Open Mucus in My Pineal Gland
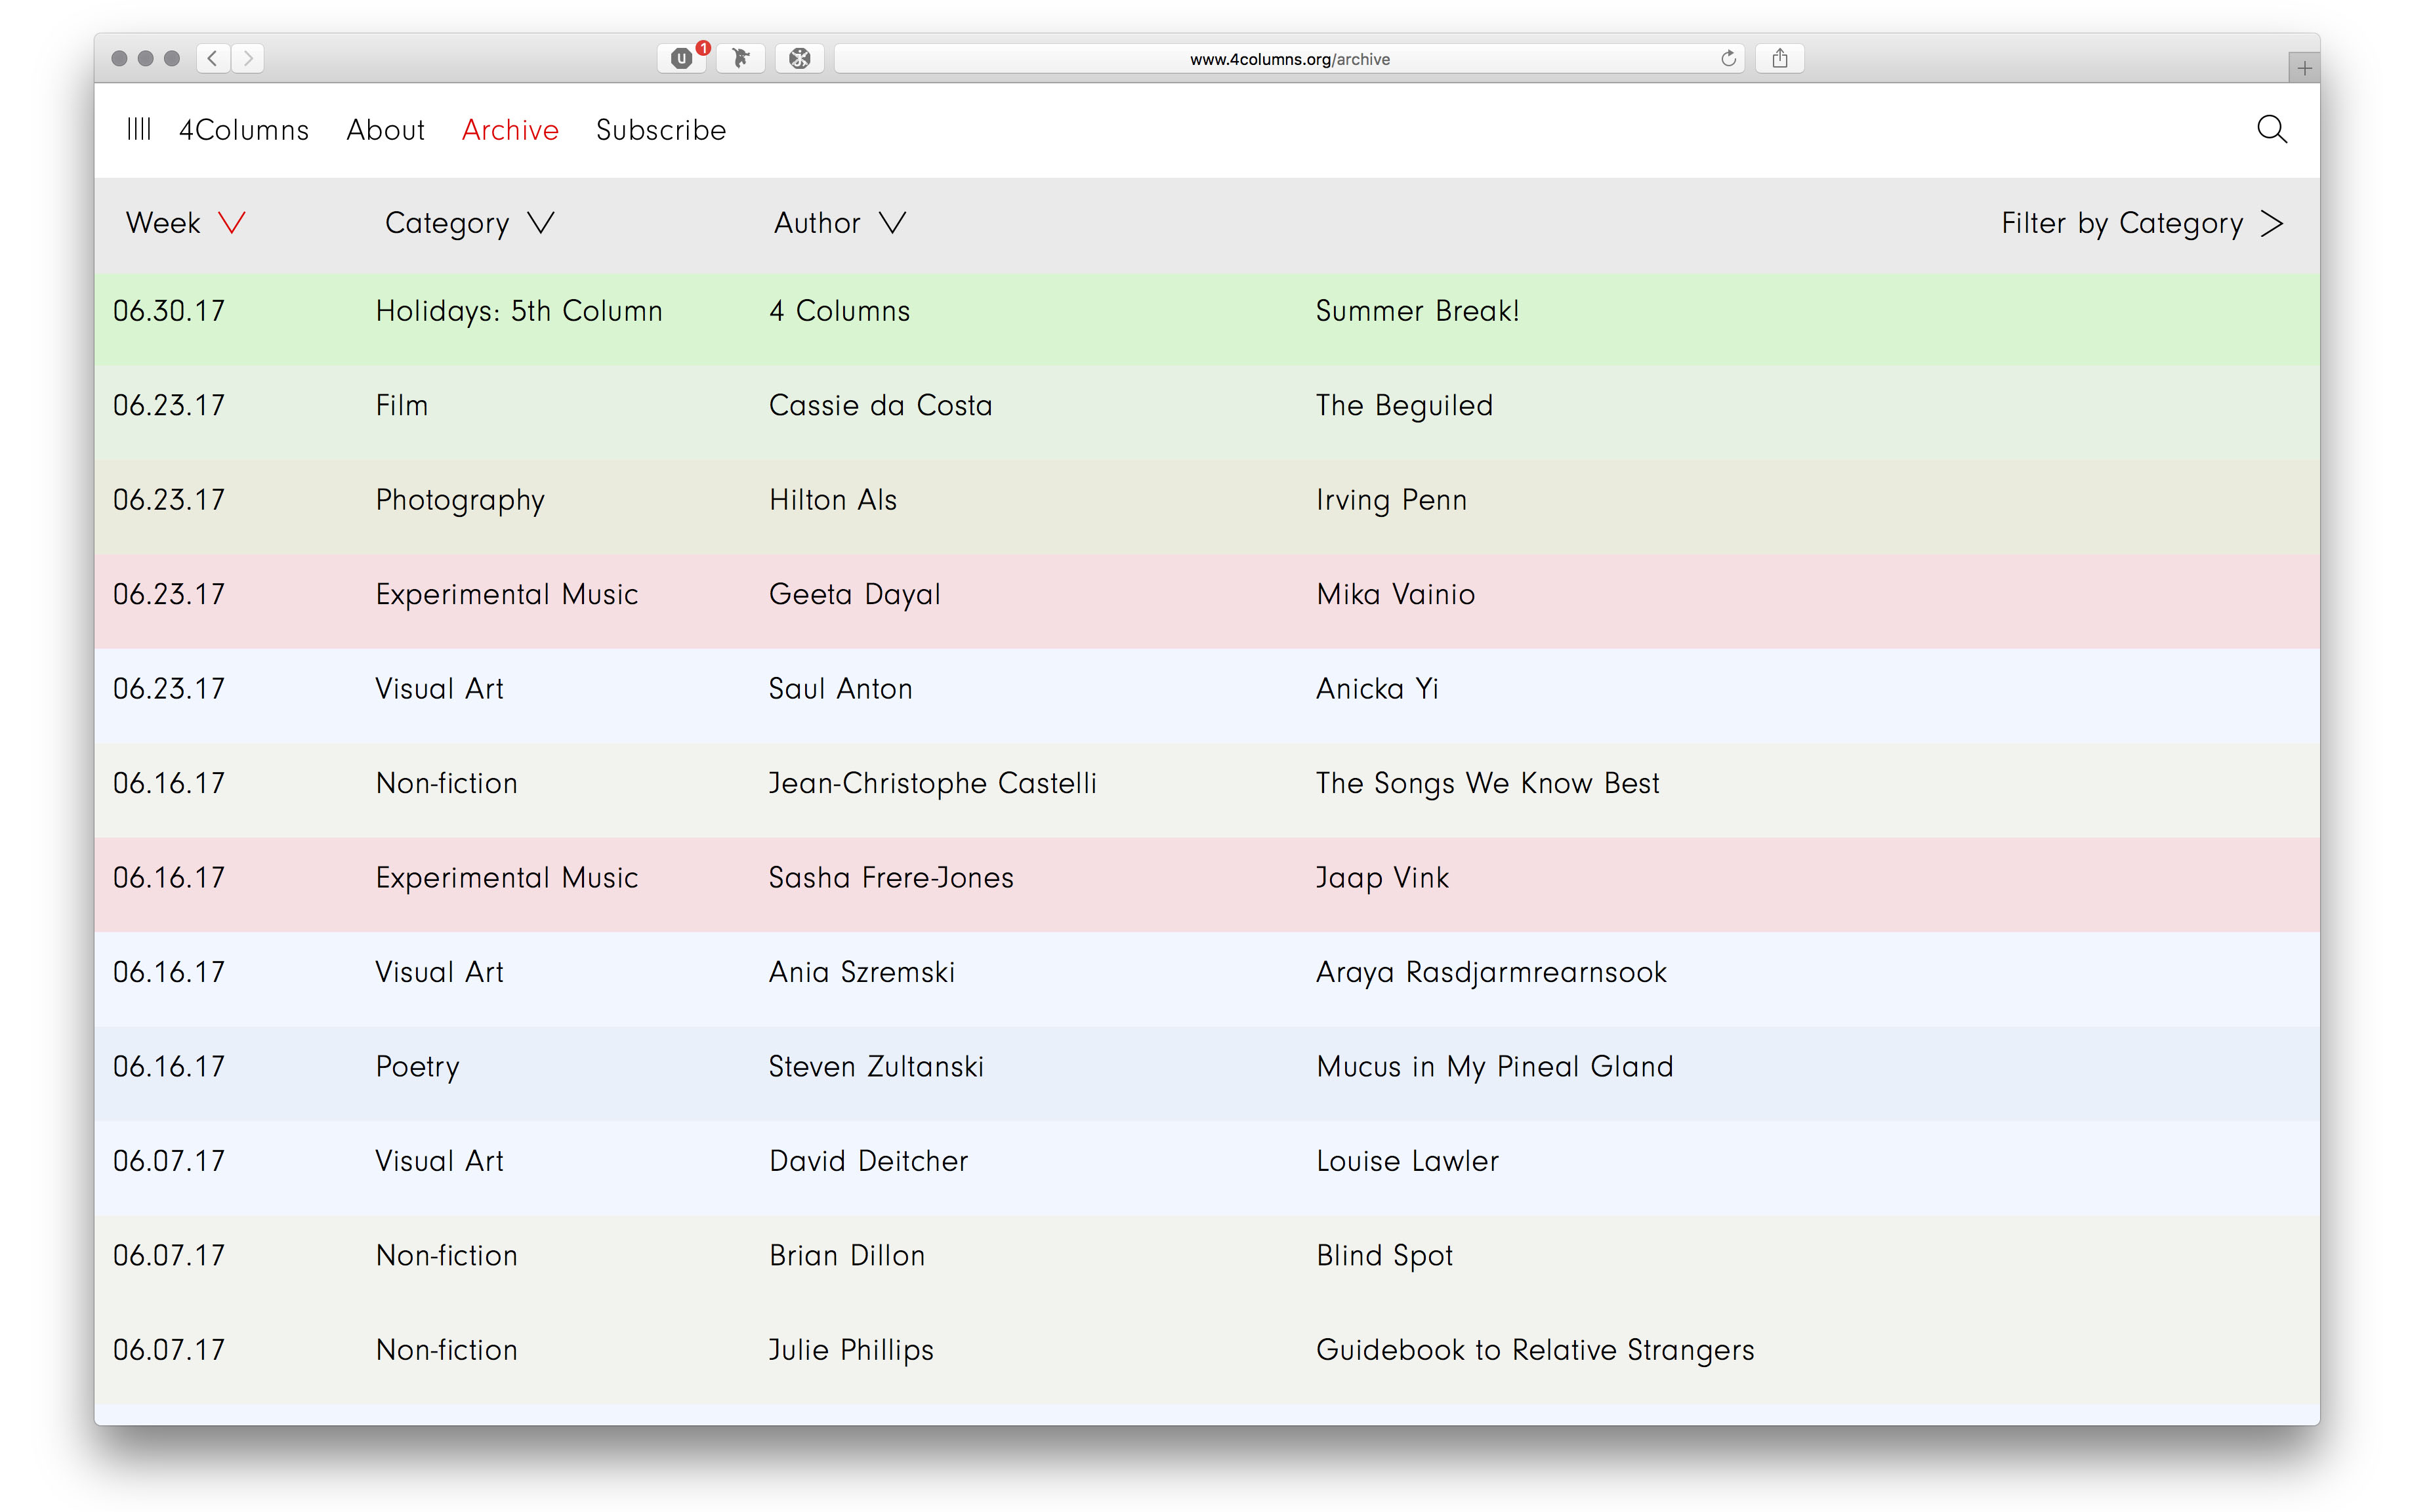2410x1512 pixels. click(x=1494, y=1067)
